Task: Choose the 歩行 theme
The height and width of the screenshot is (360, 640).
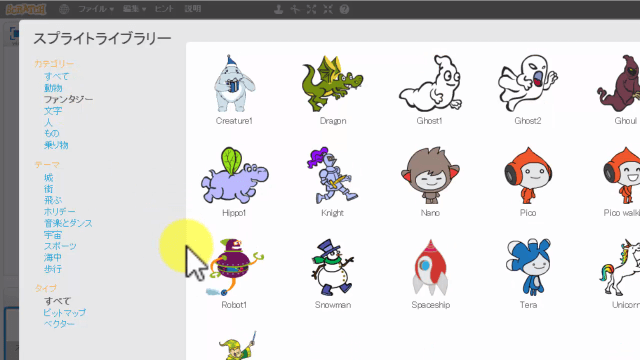Action: coord(53,269)
